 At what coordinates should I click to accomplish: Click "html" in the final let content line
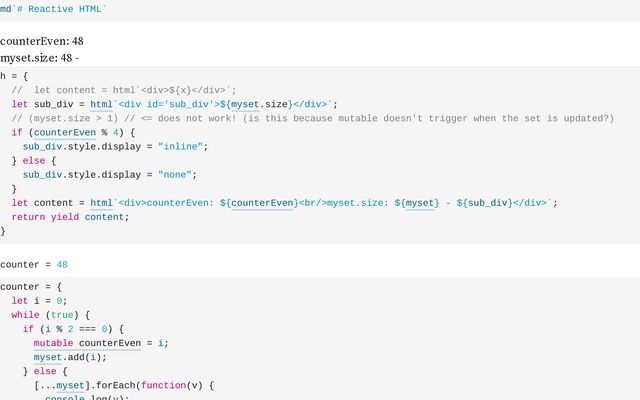click(x=101, y=203)
